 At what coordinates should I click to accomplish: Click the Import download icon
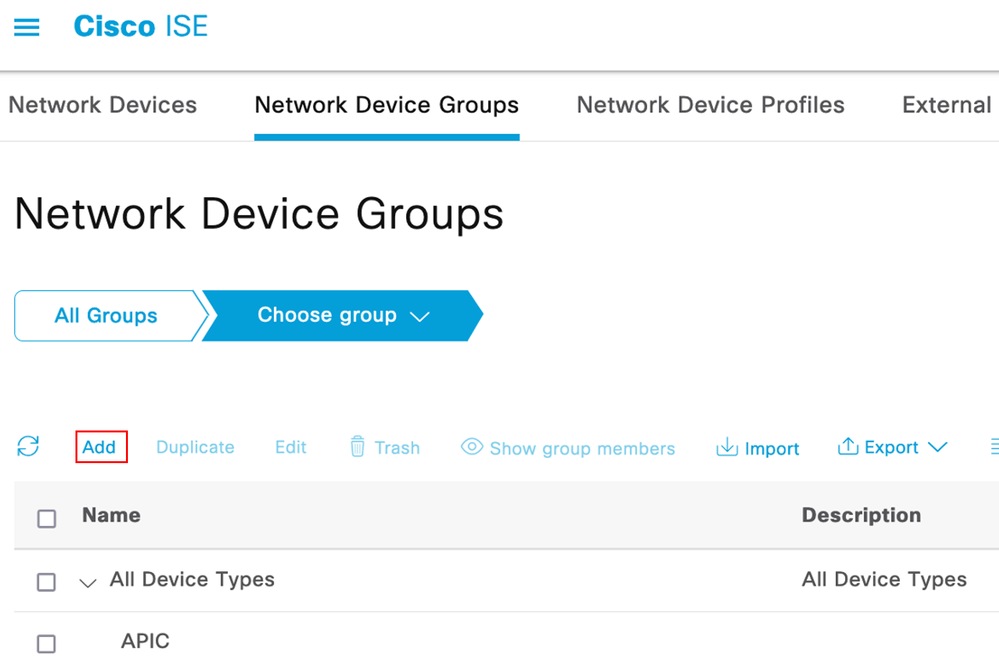(x=727, y=447)
